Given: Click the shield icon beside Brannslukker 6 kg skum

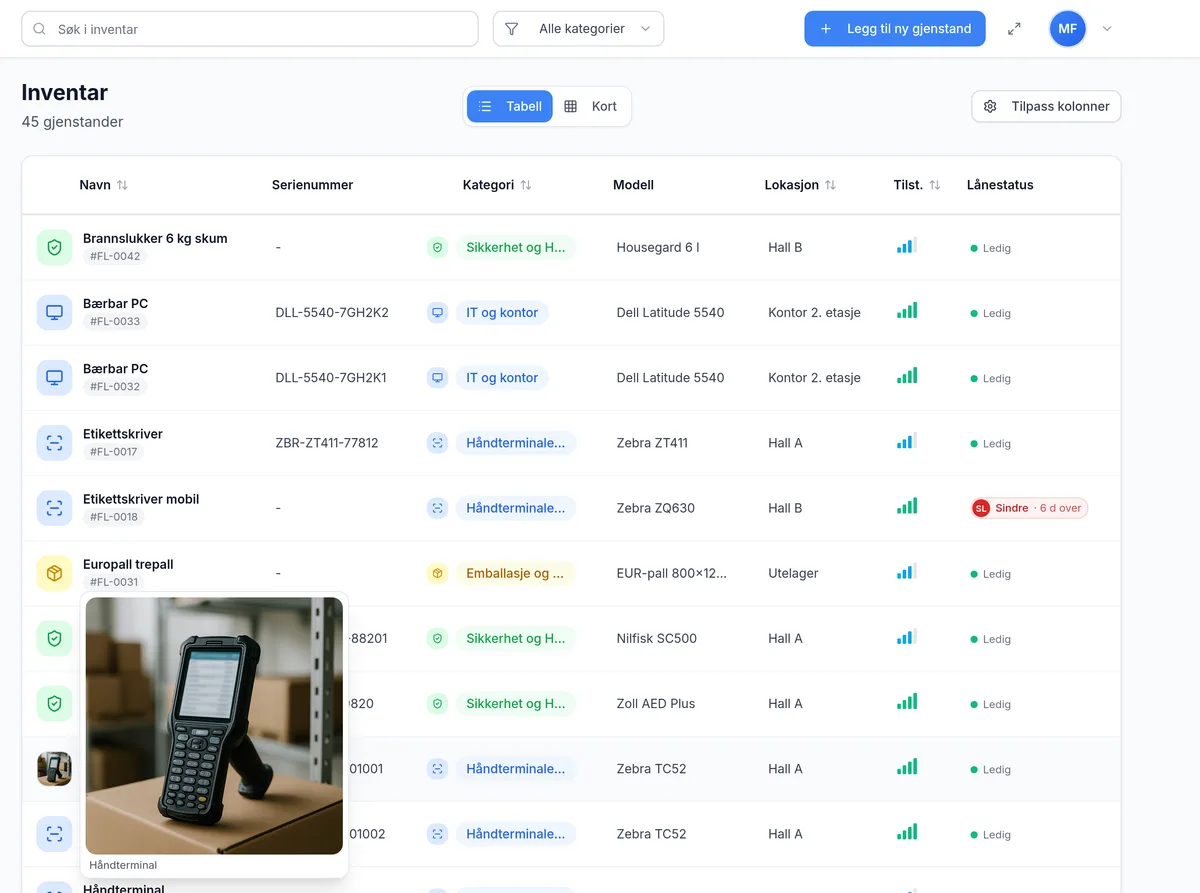Looking at the screenshot, I should coord(54,247).
